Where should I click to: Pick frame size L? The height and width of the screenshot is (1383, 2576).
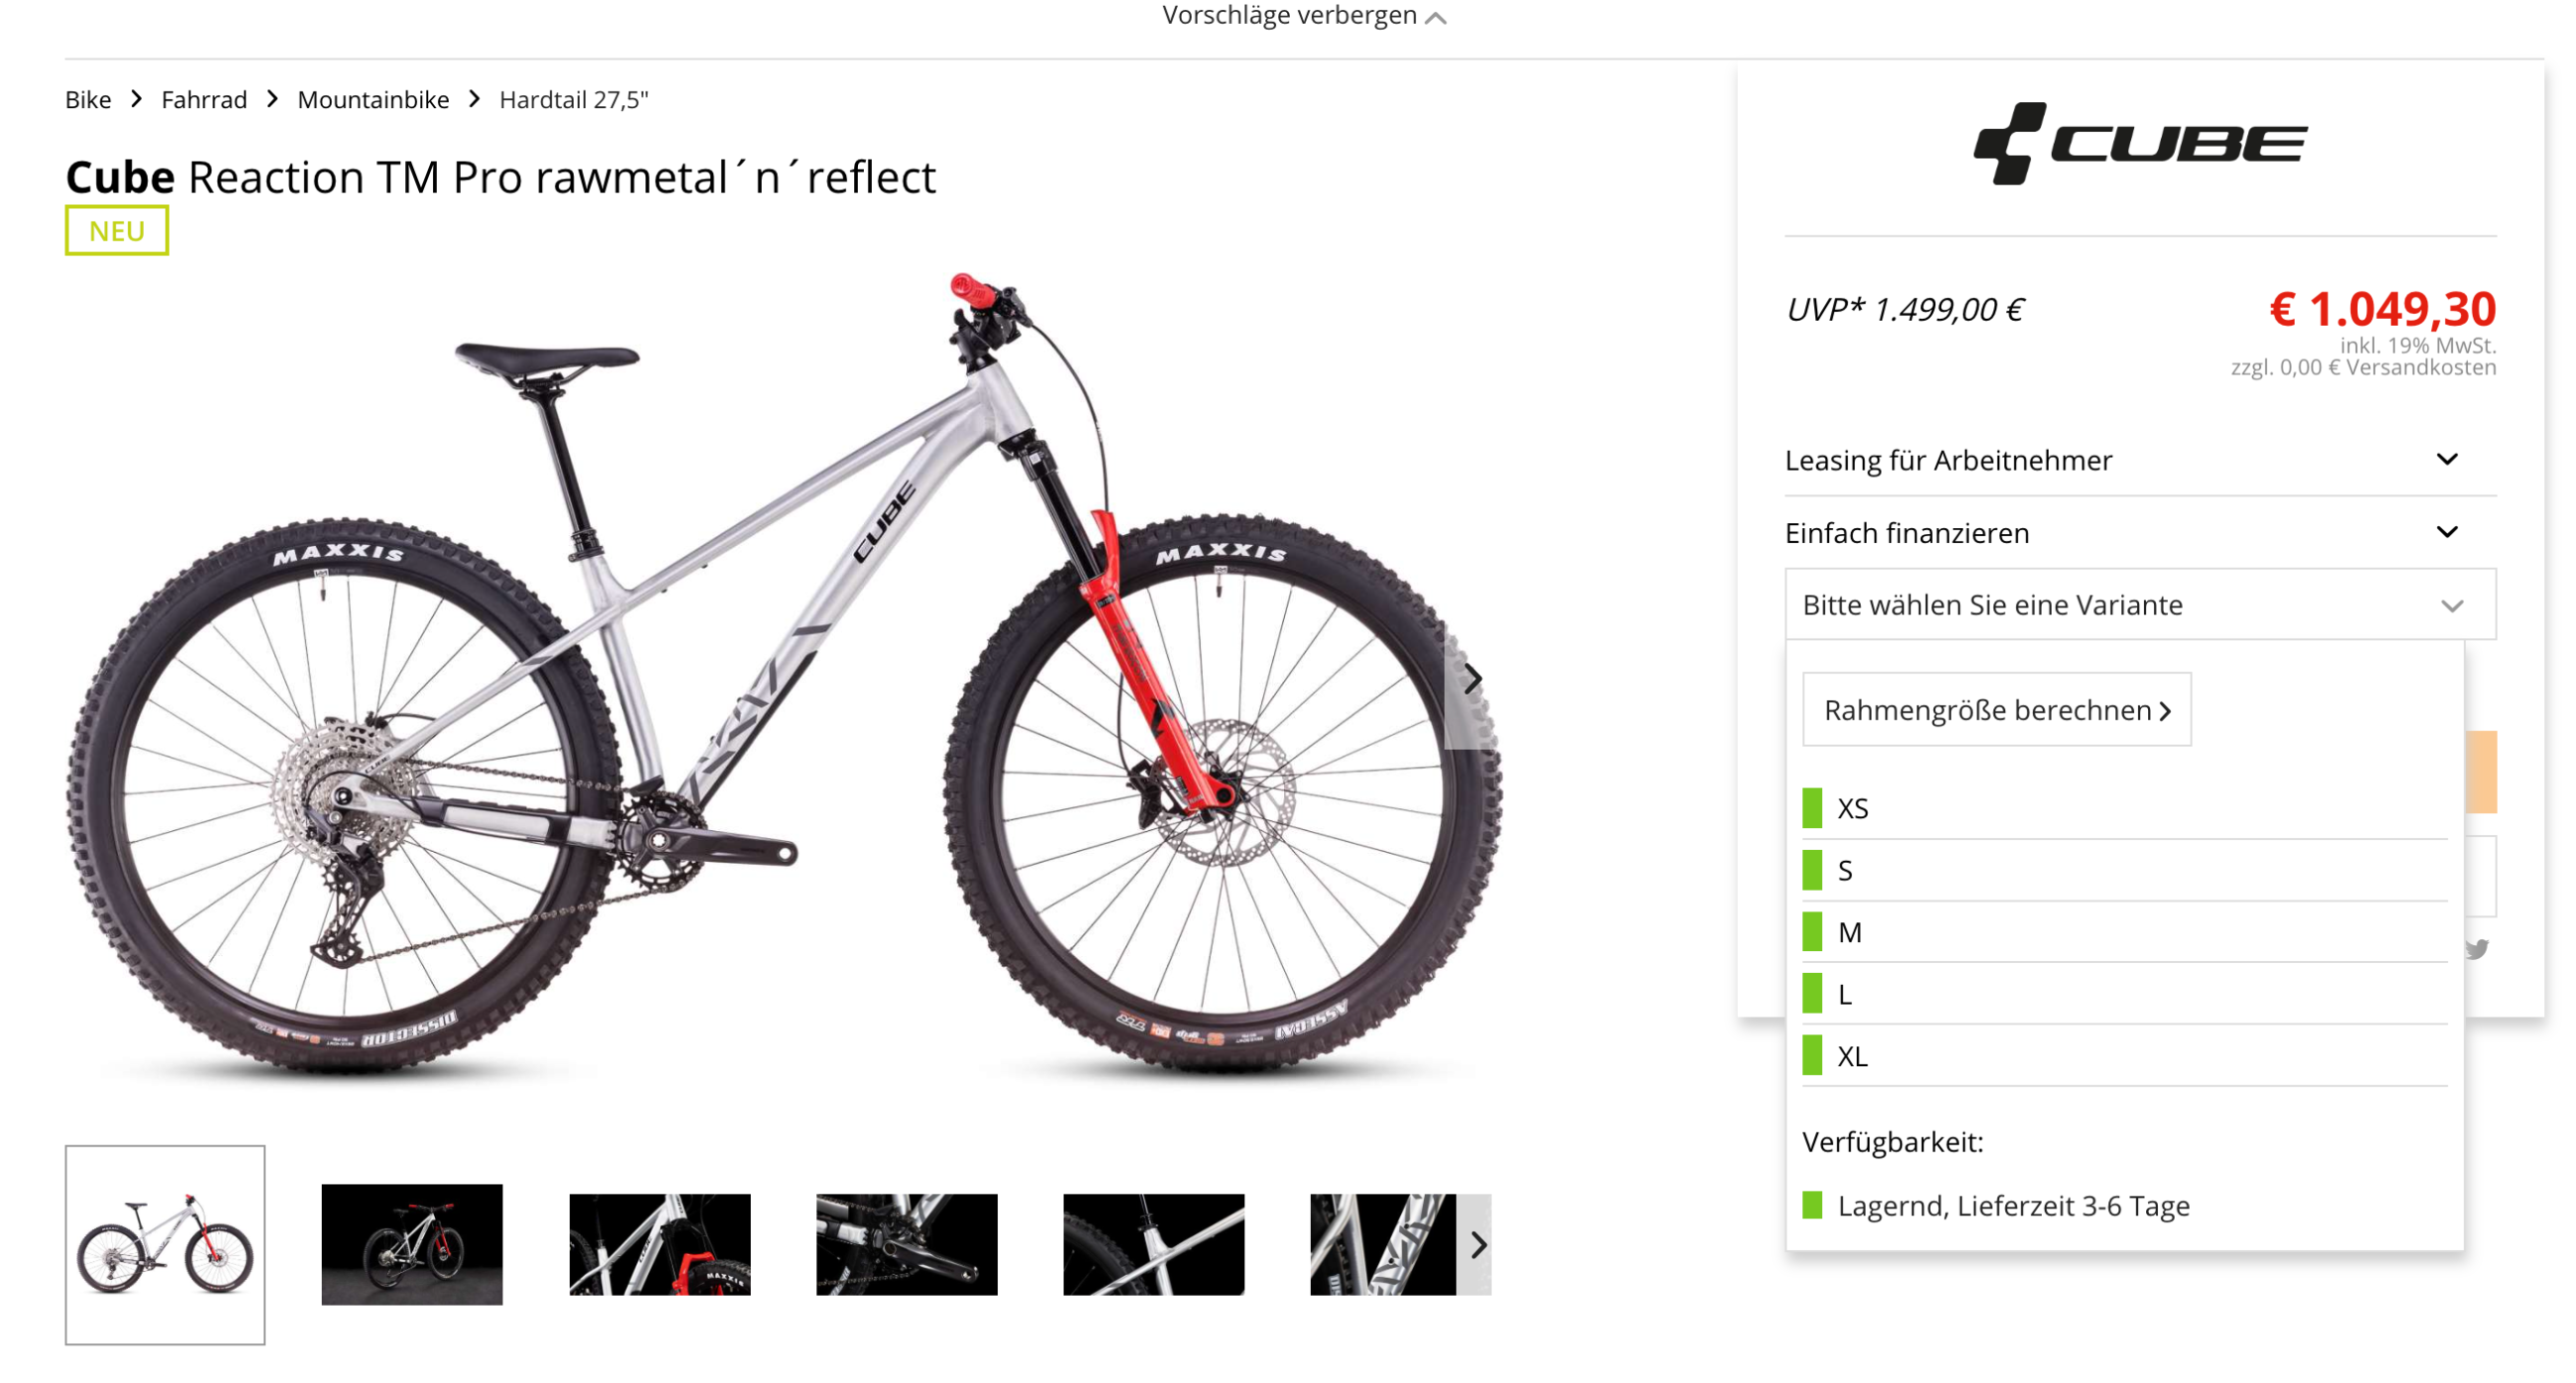click(2124, 994)
